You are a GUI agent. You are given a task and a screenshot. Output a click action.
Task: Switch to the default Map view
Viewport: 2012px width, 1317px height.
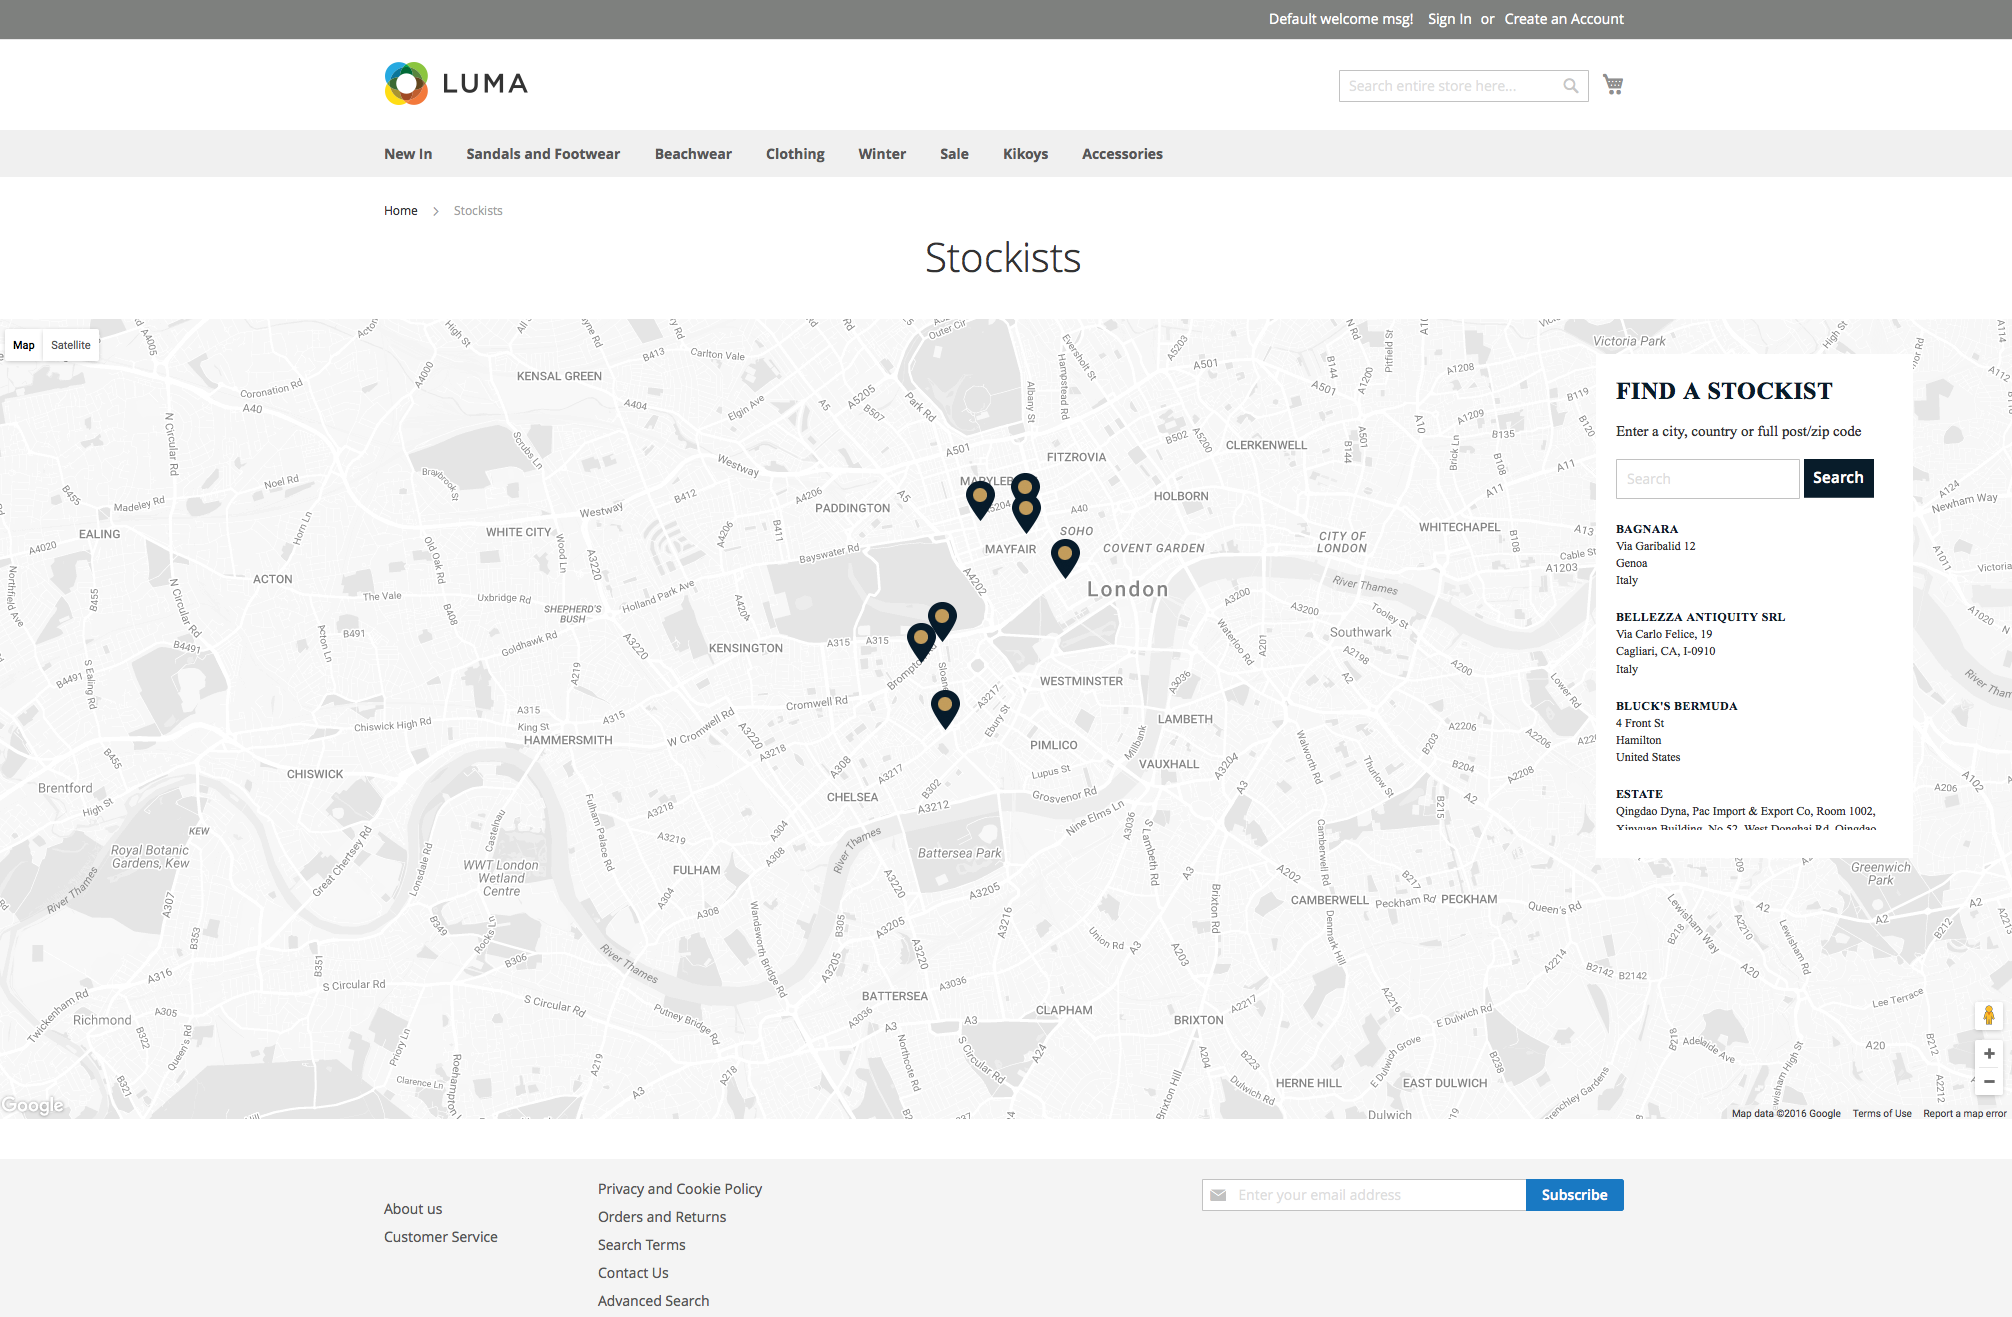(x=24, y=345)
